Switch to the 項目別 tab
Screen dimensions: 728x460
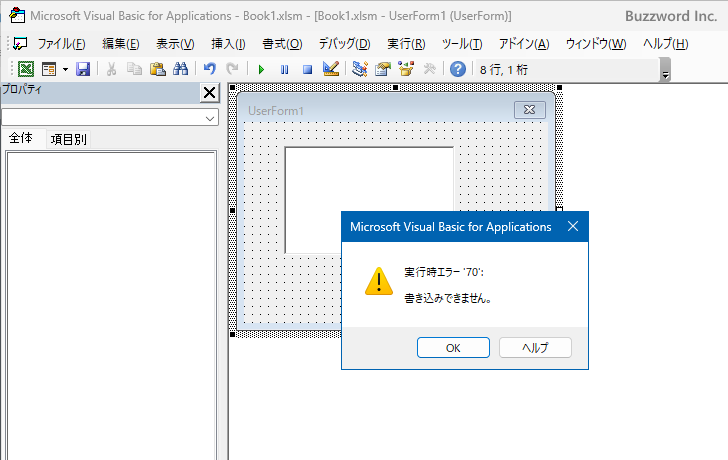[x=69, y=139]
